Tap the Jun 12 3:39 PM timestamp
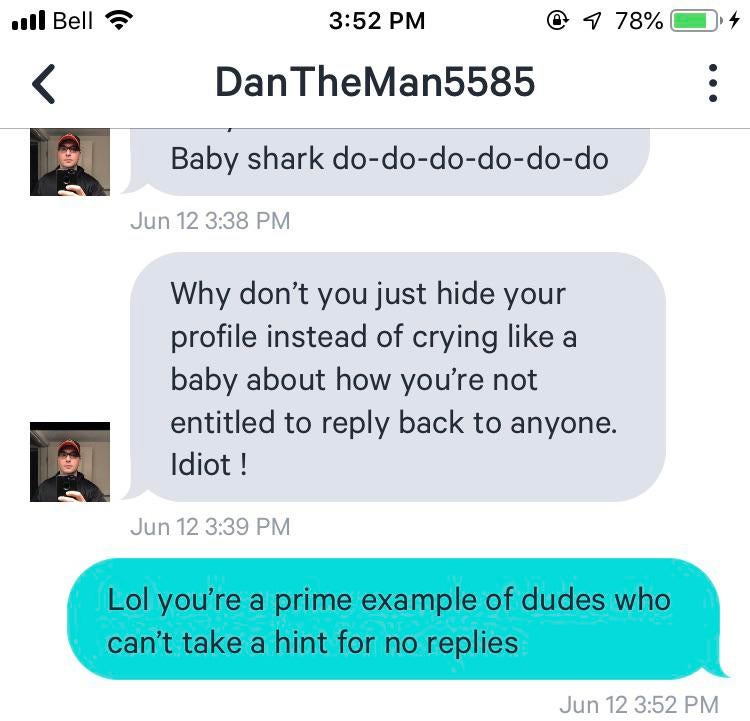The width and height of the screenshot is (750, 721). (210, 527)
